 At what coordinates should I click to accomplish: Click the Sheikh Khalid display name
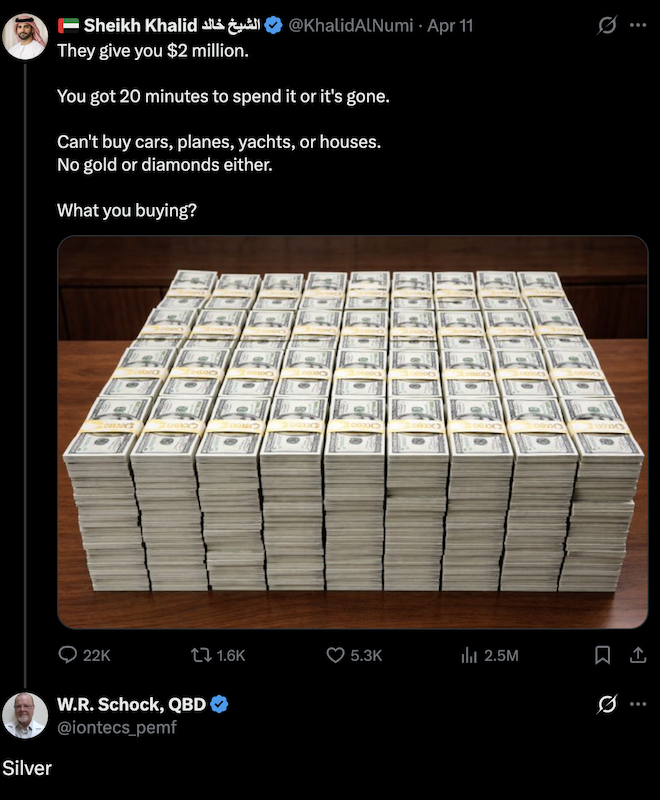click(x=140, y=26)
